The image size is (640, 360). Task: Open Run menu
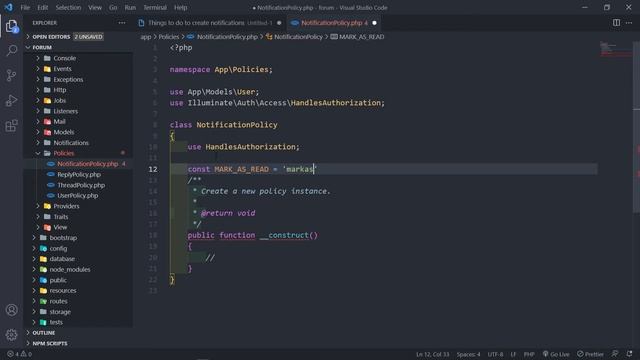tap(130, 7)
